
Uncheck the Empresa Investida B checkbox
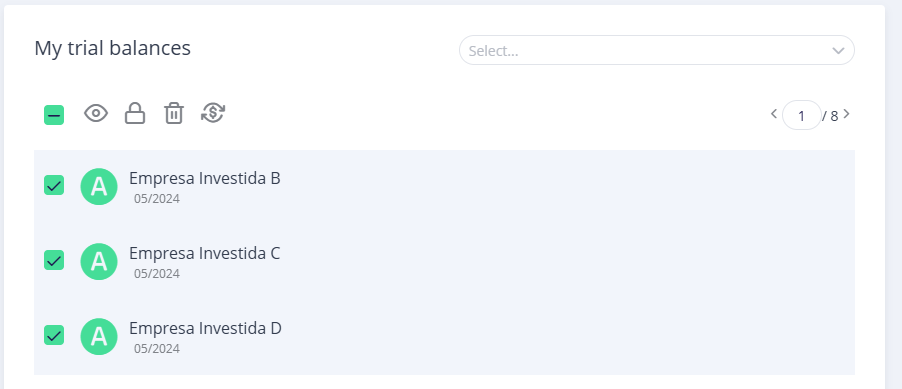[54, 185]
